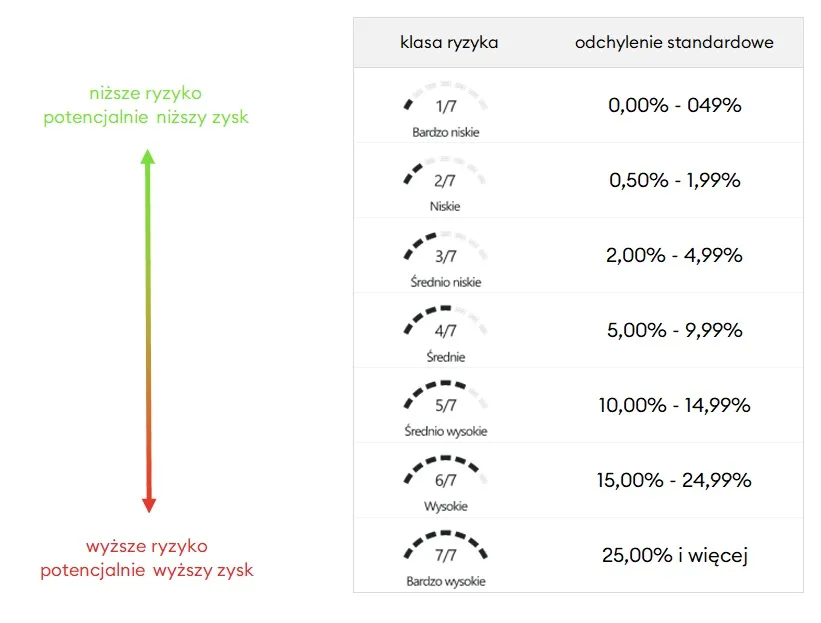Click the green upward arrowhead
This screenshot has height=623, width=821.
[148, 157]
